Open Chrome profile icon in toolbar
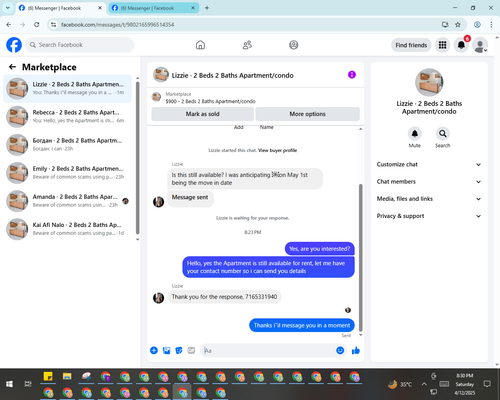 (x=477, y=24)
